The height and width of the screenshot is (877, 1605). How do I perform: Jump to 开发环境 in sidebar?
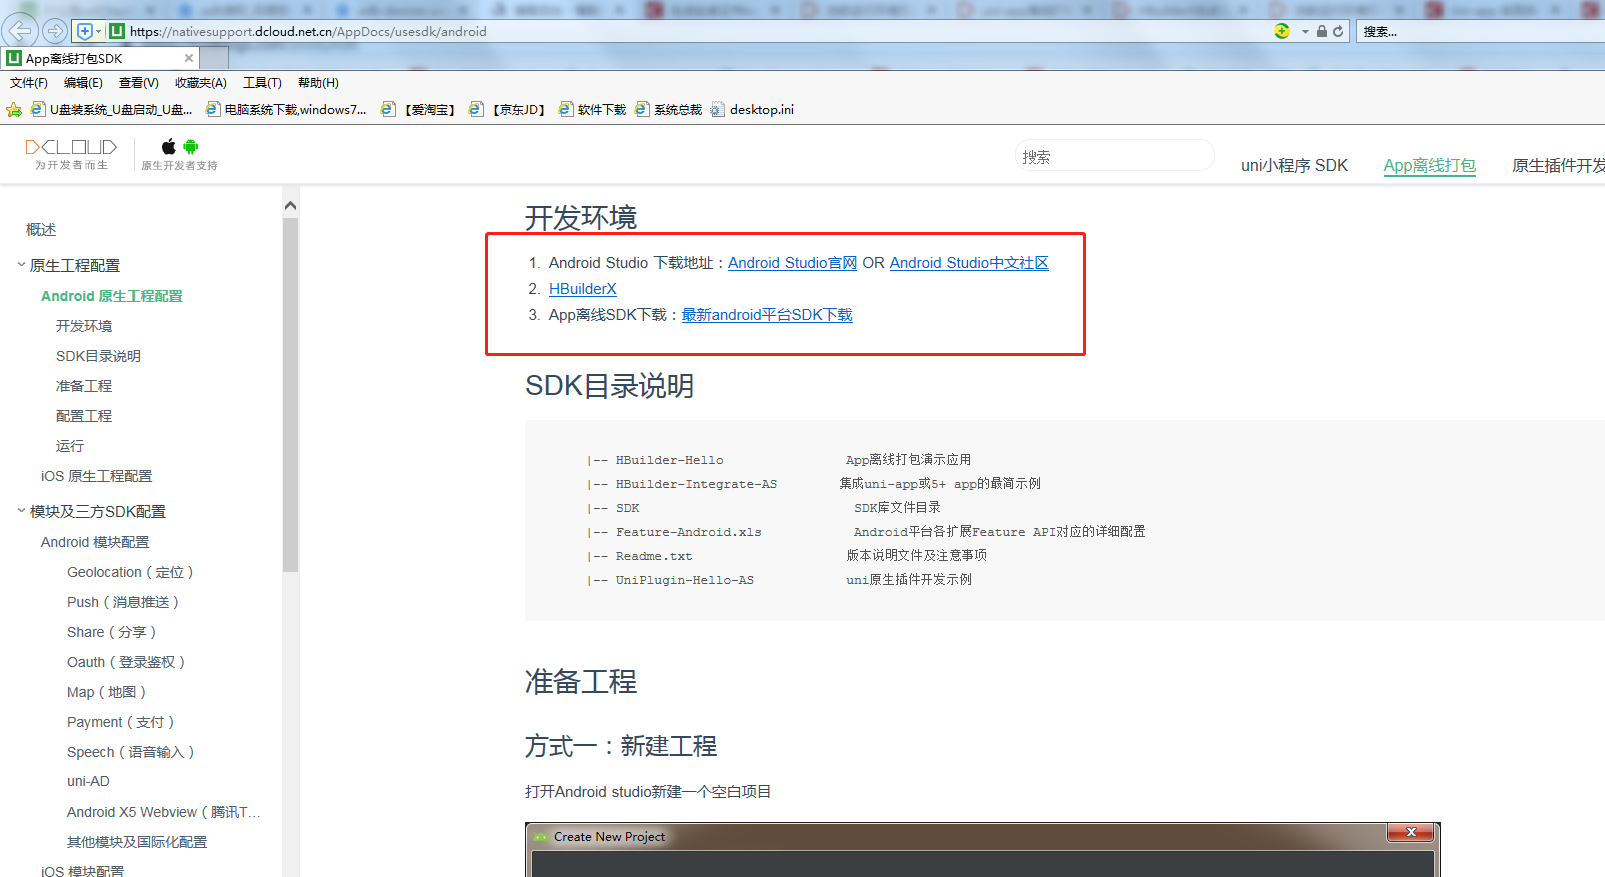[84, 326]
